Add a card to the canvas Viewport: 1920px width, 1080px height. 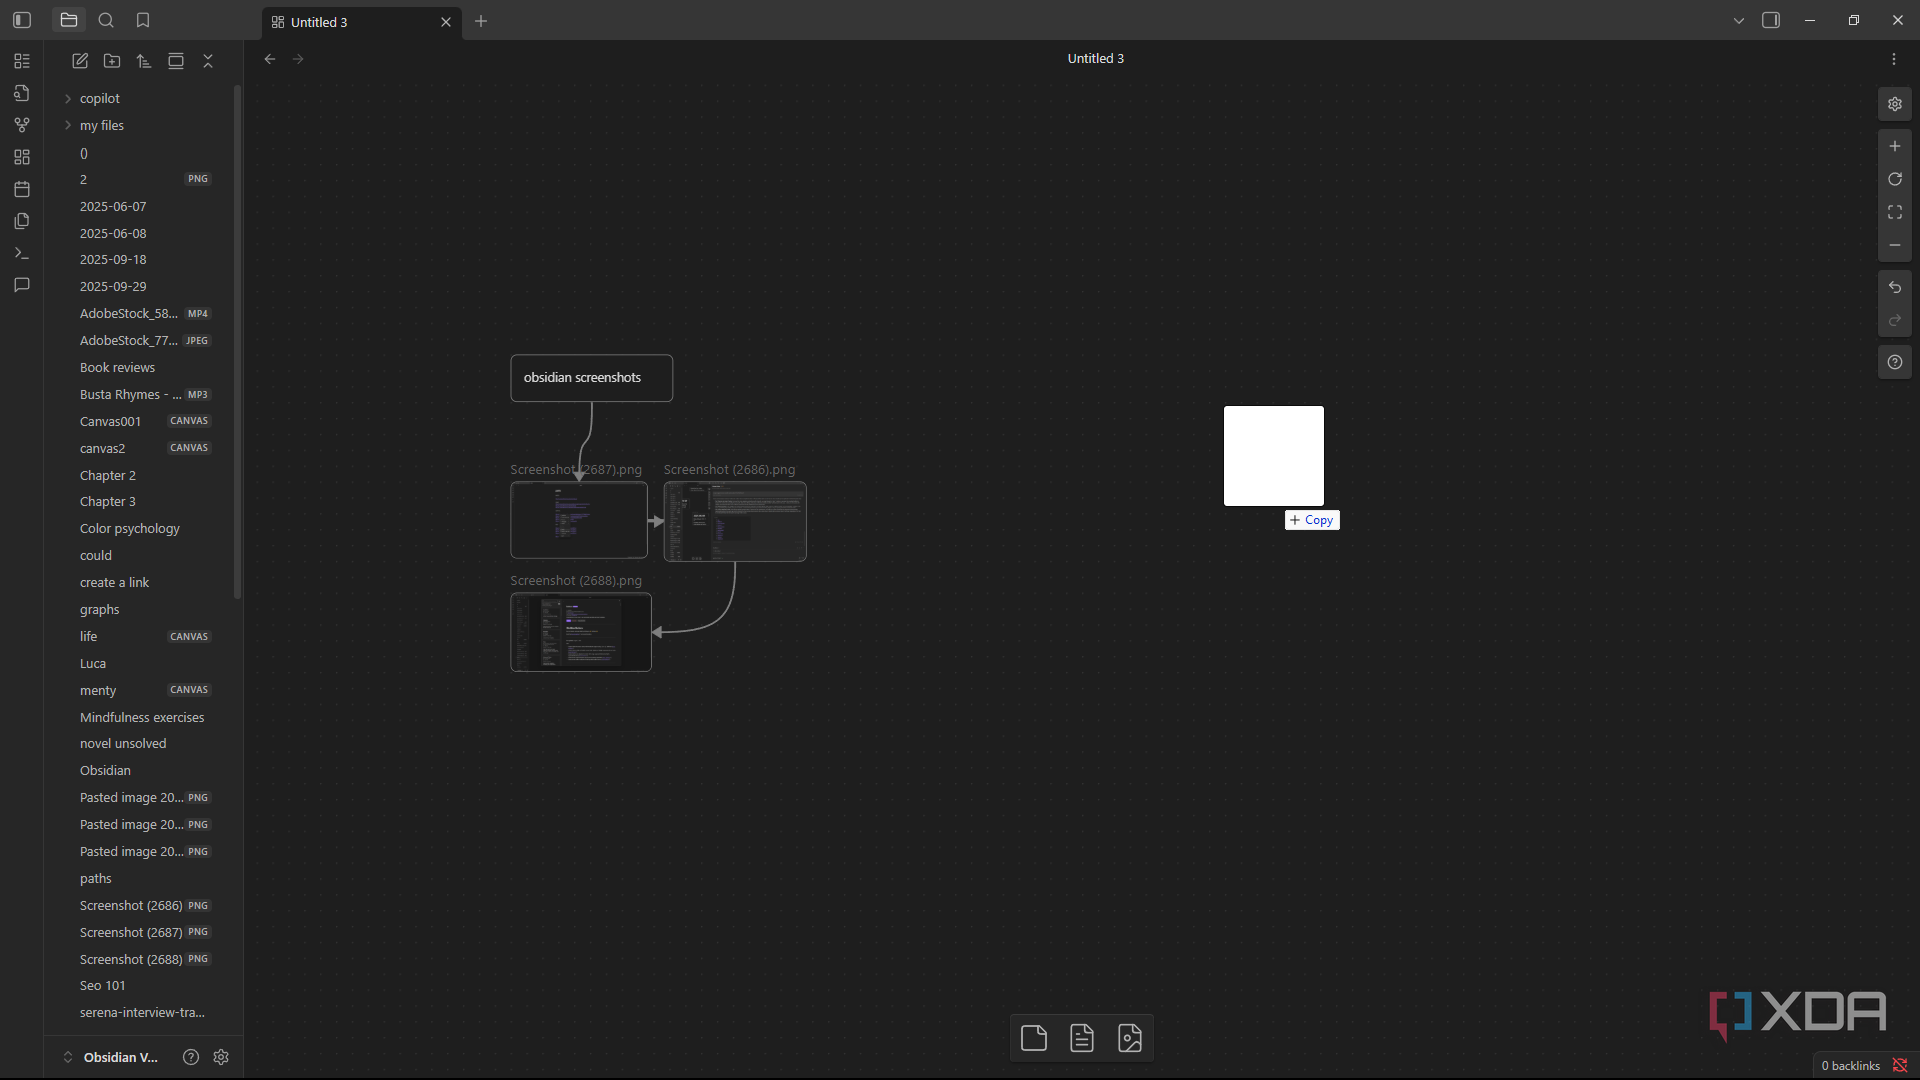pos(1034,1038)
